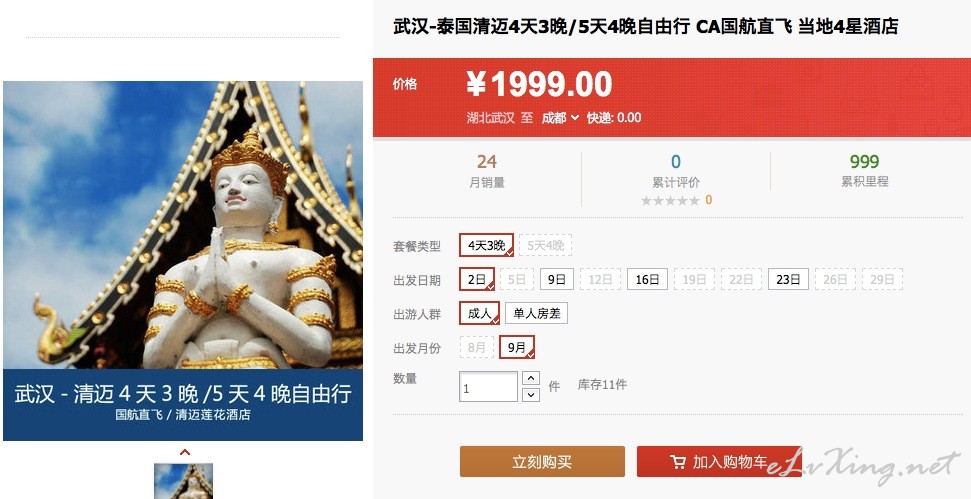Choose the 单人房差 traveler option
Image resolution: width=971 pixels, height=499 pixels.
pyautogui.click(x=536, y=313)
